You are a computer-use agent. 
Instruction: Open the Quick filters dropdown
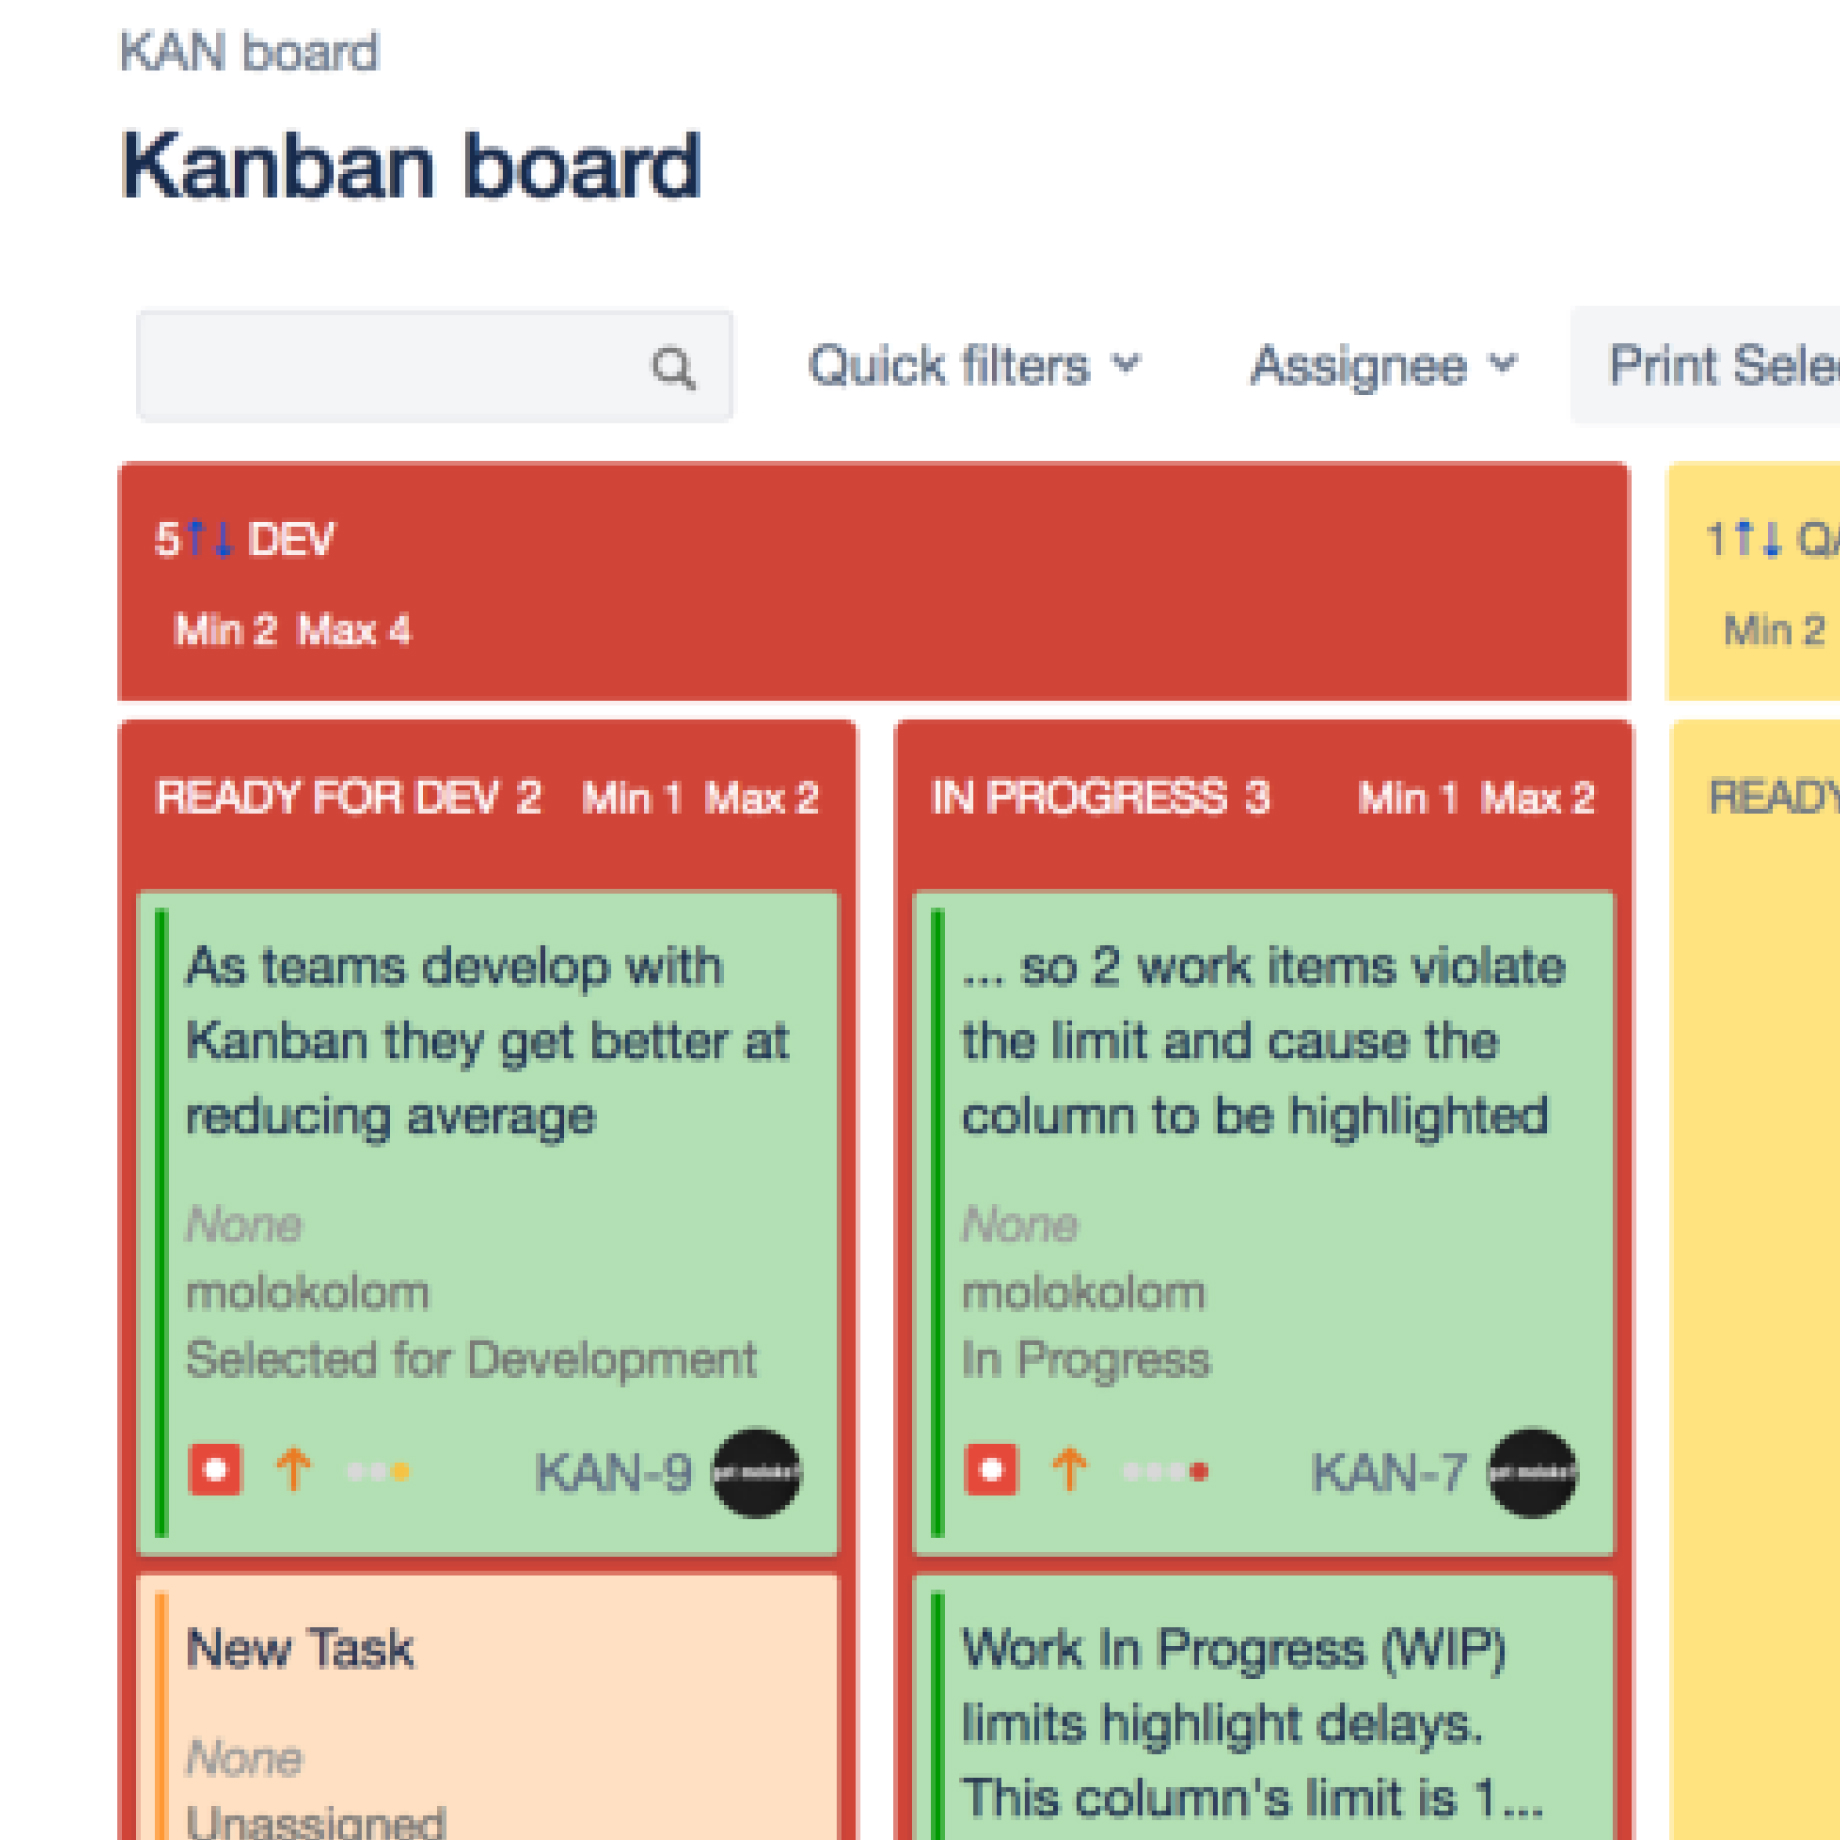point(973,365)
